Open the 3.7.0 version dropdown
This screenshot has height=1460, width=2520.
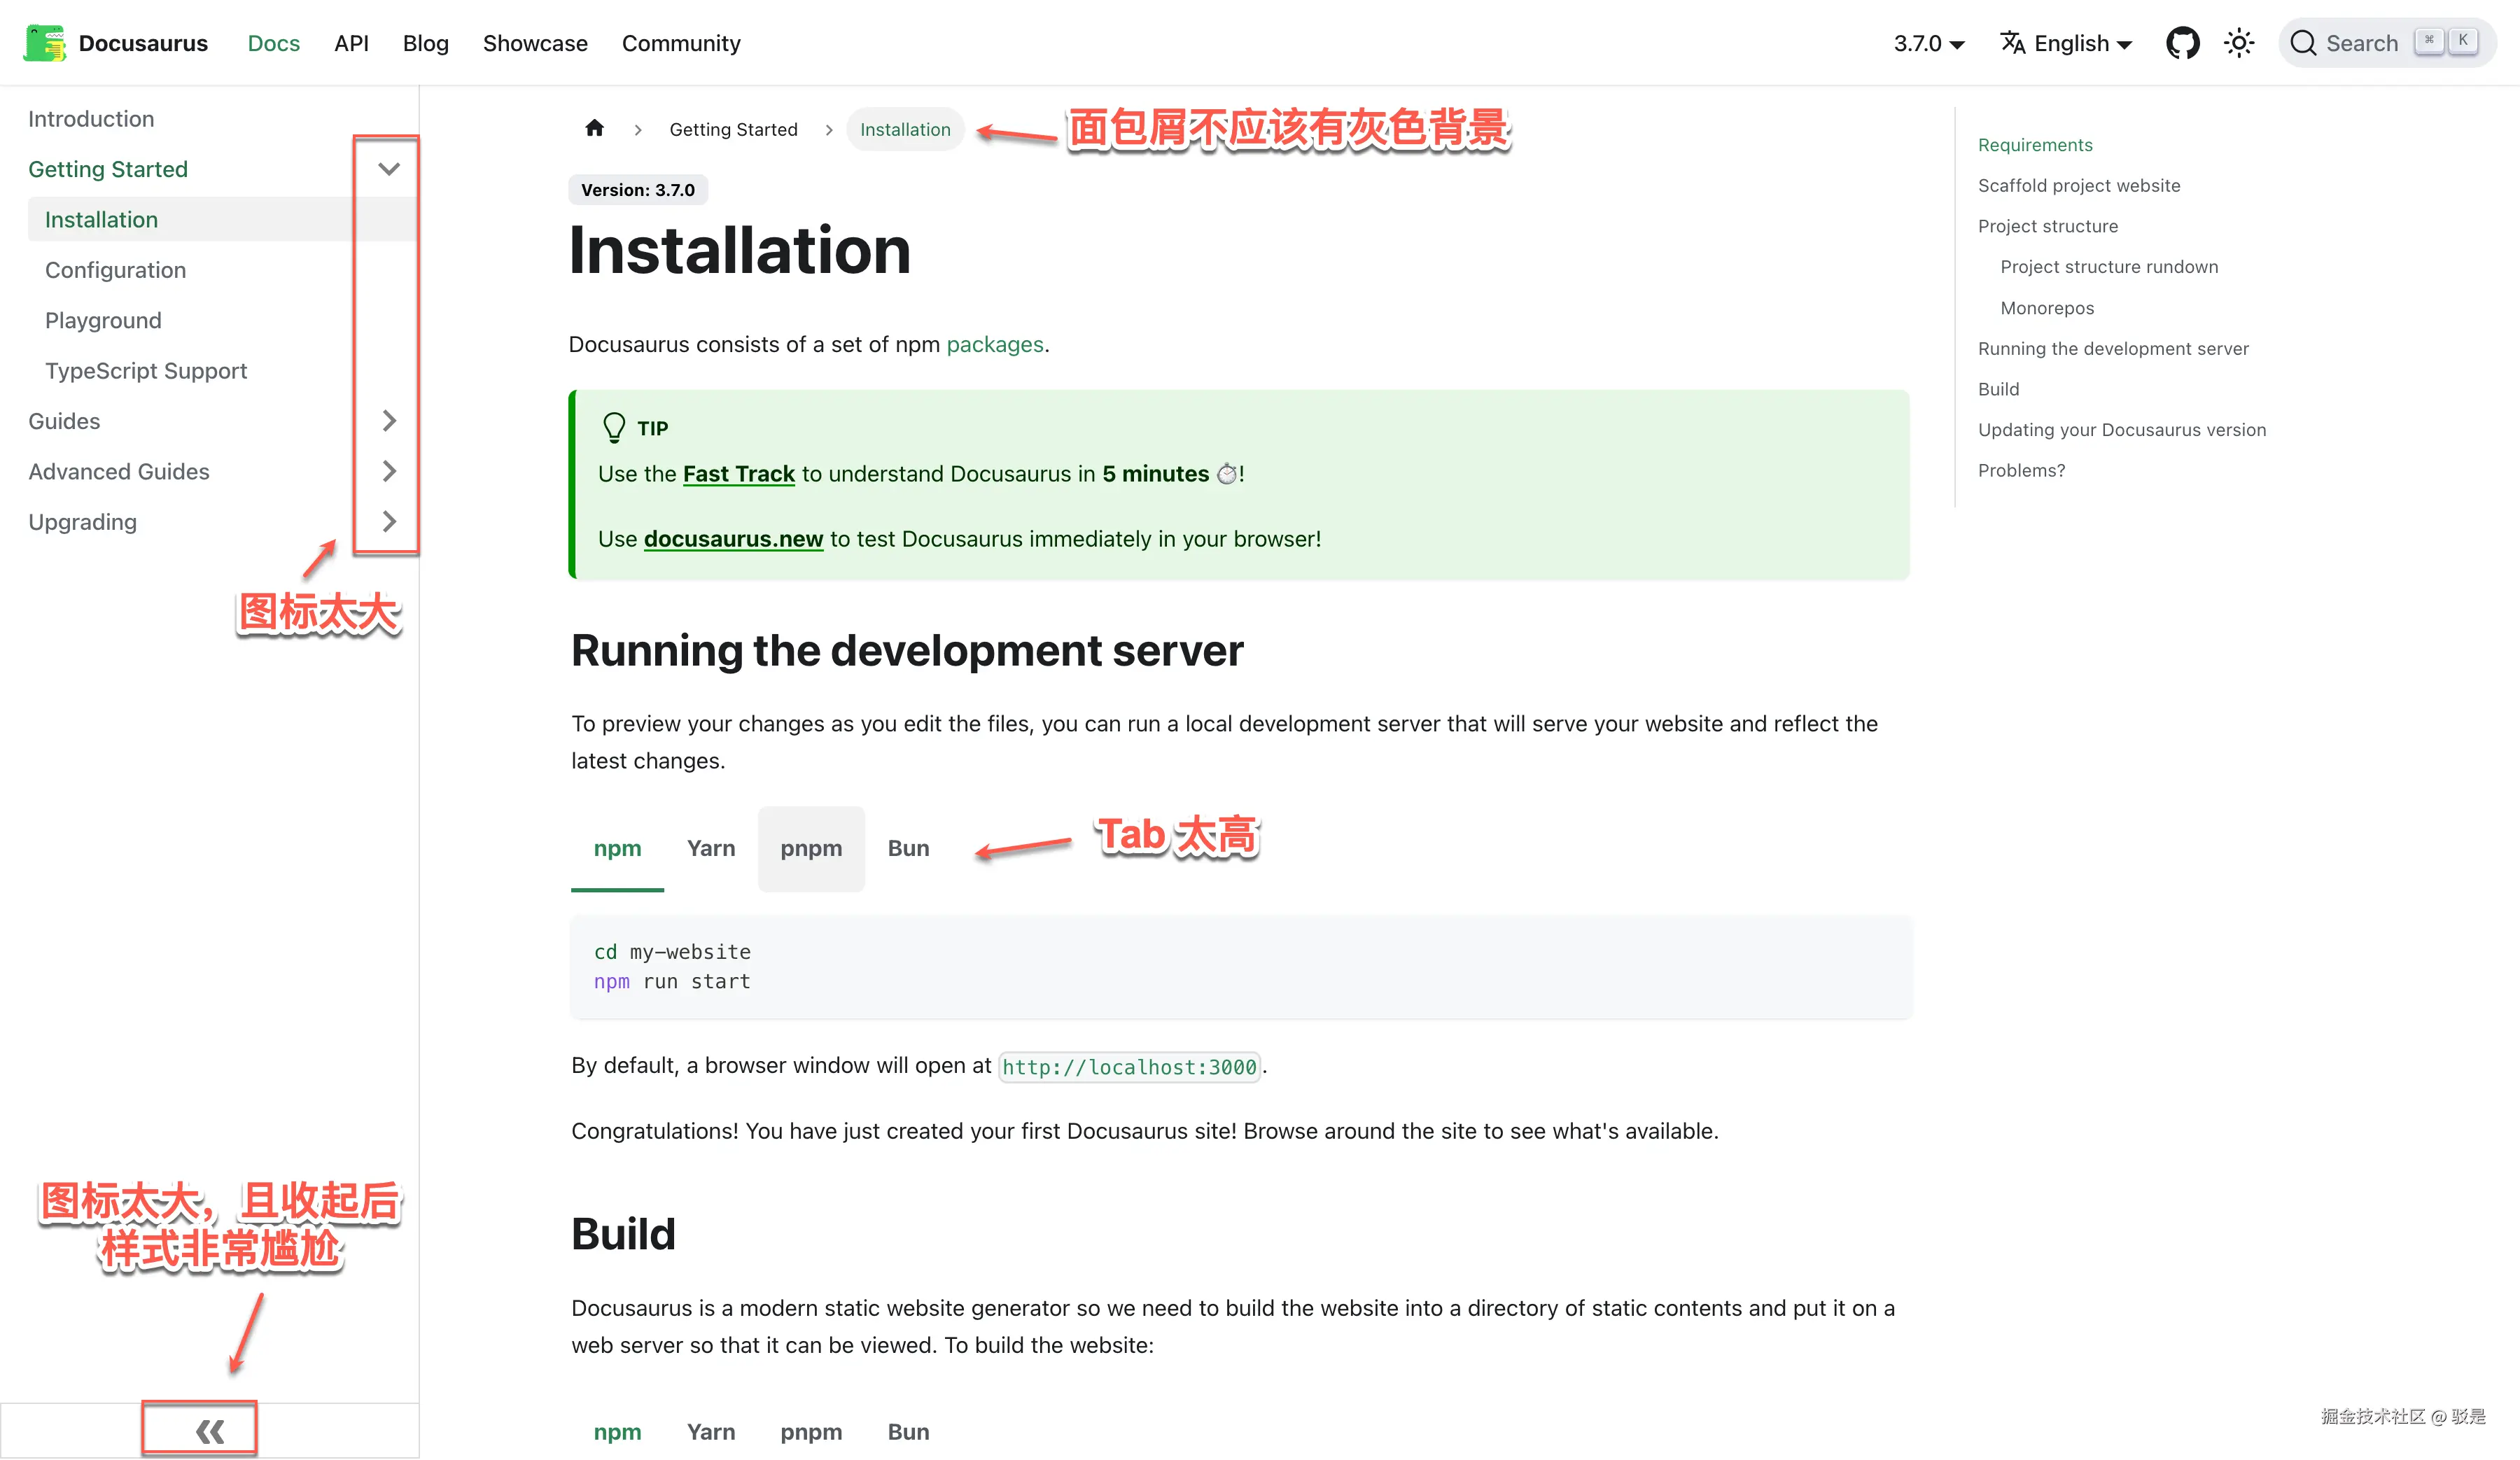click(x=1928, y=43)
